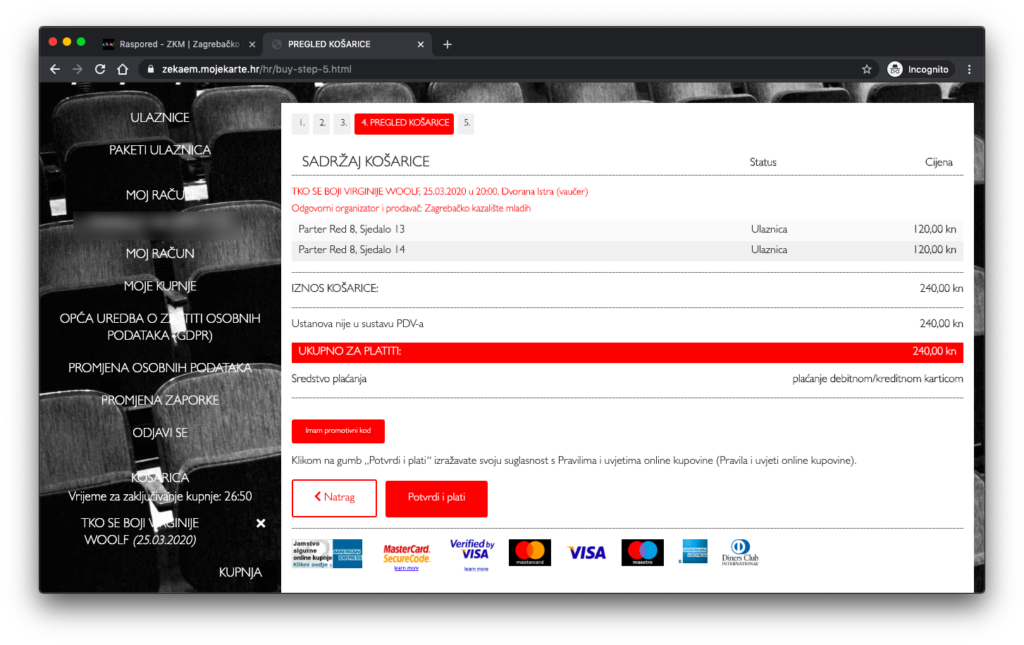Screen dimensions: 1024x645
Task: Go to checkout step 3
Action: click(x=342, y=124)
